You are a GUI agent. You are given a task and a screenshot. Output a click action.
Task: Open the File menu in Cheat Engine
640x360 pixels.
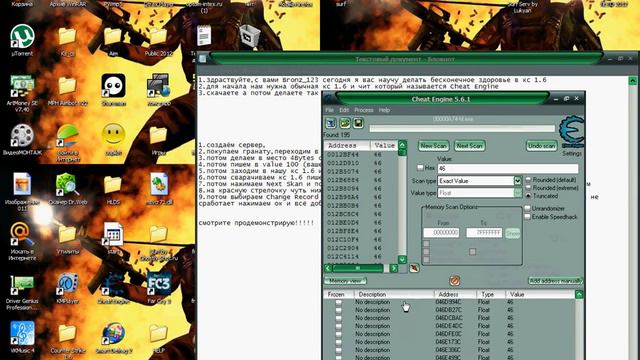coord(329,110)
